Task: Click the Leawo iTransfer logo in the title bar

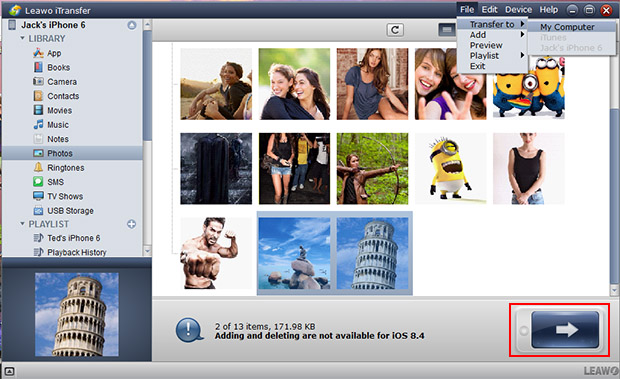Action: click(x=15, y=10)
